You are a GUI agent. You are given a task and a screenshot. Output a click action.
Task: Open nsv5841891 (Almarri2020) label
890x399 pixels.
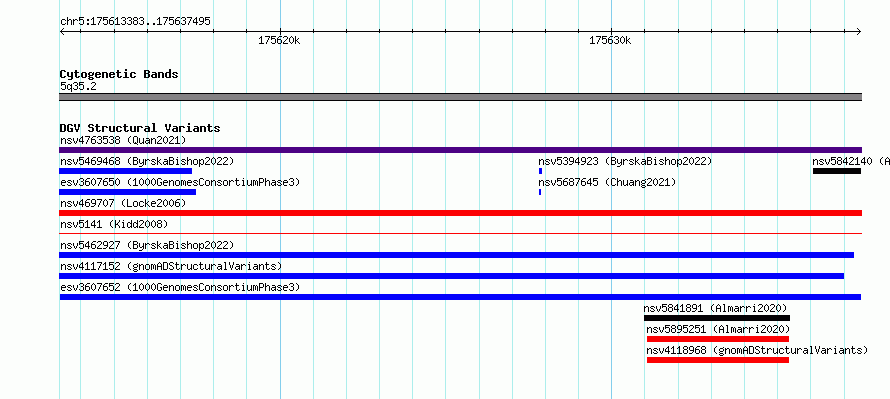coord(716,308)
